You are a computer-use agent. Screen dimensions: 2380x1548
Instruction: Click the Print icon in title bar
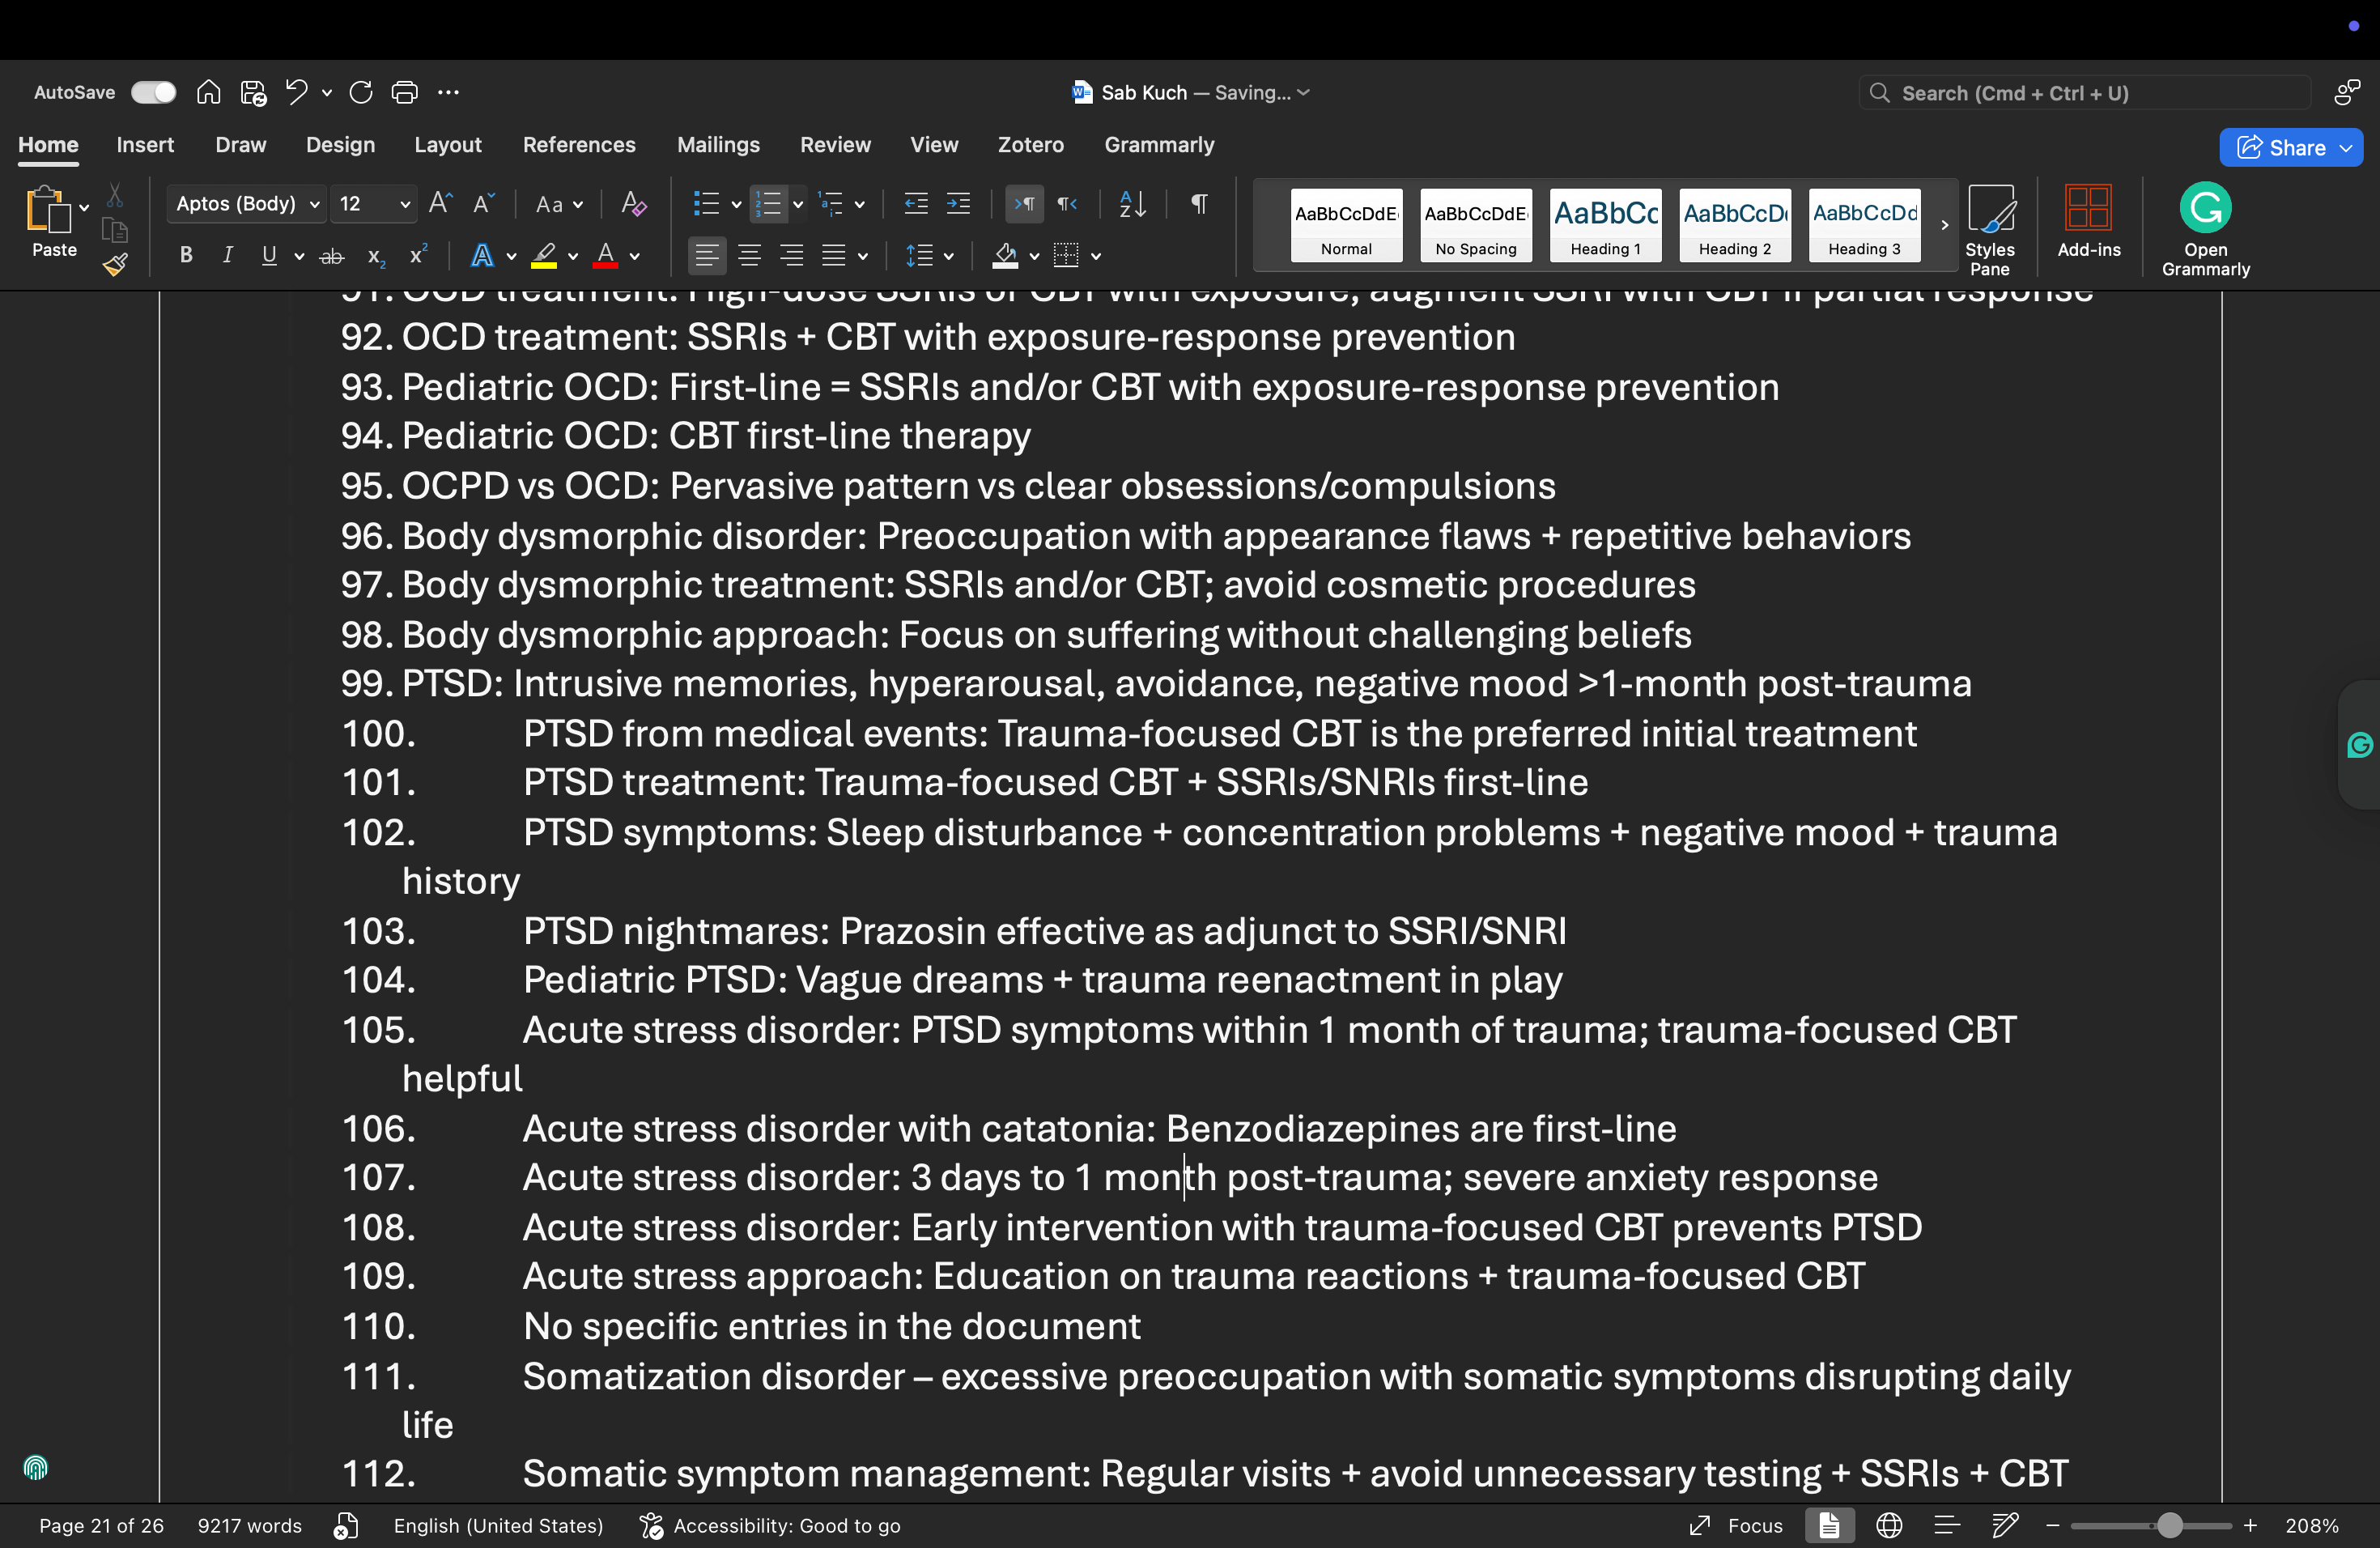pyautogui.click(x=404, y=92)
